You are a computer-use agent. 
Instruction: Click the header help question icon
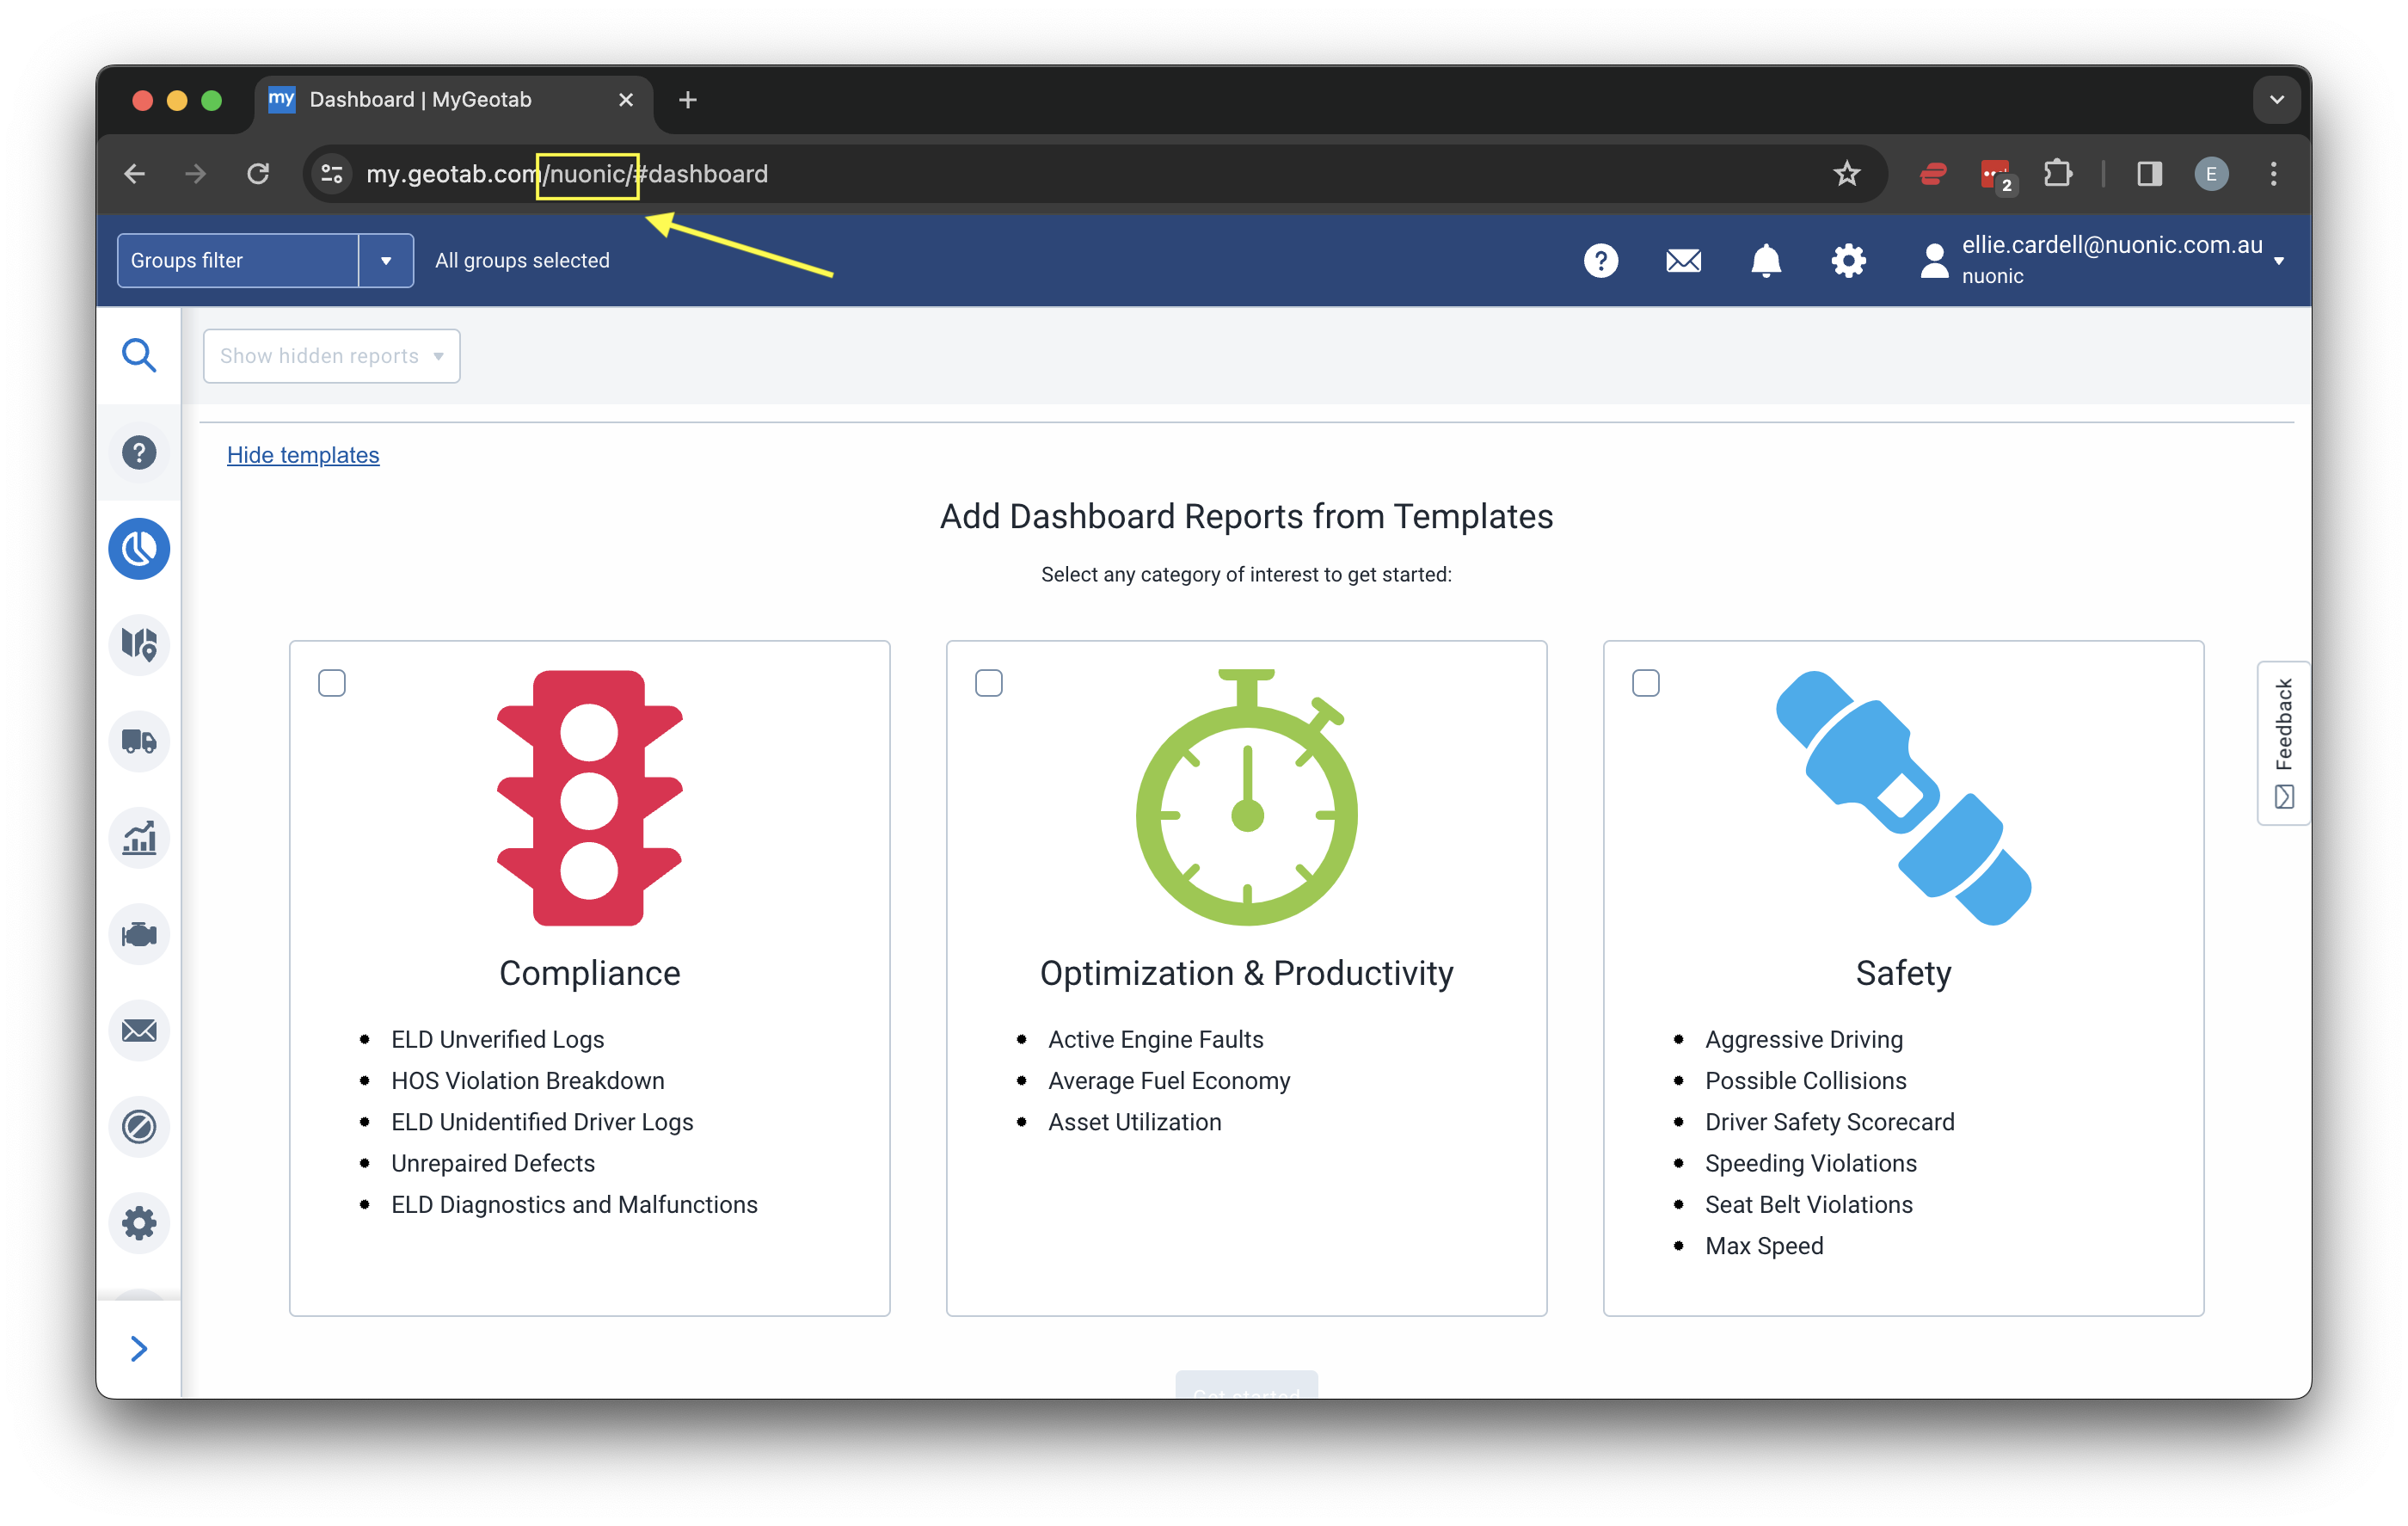1600,260
